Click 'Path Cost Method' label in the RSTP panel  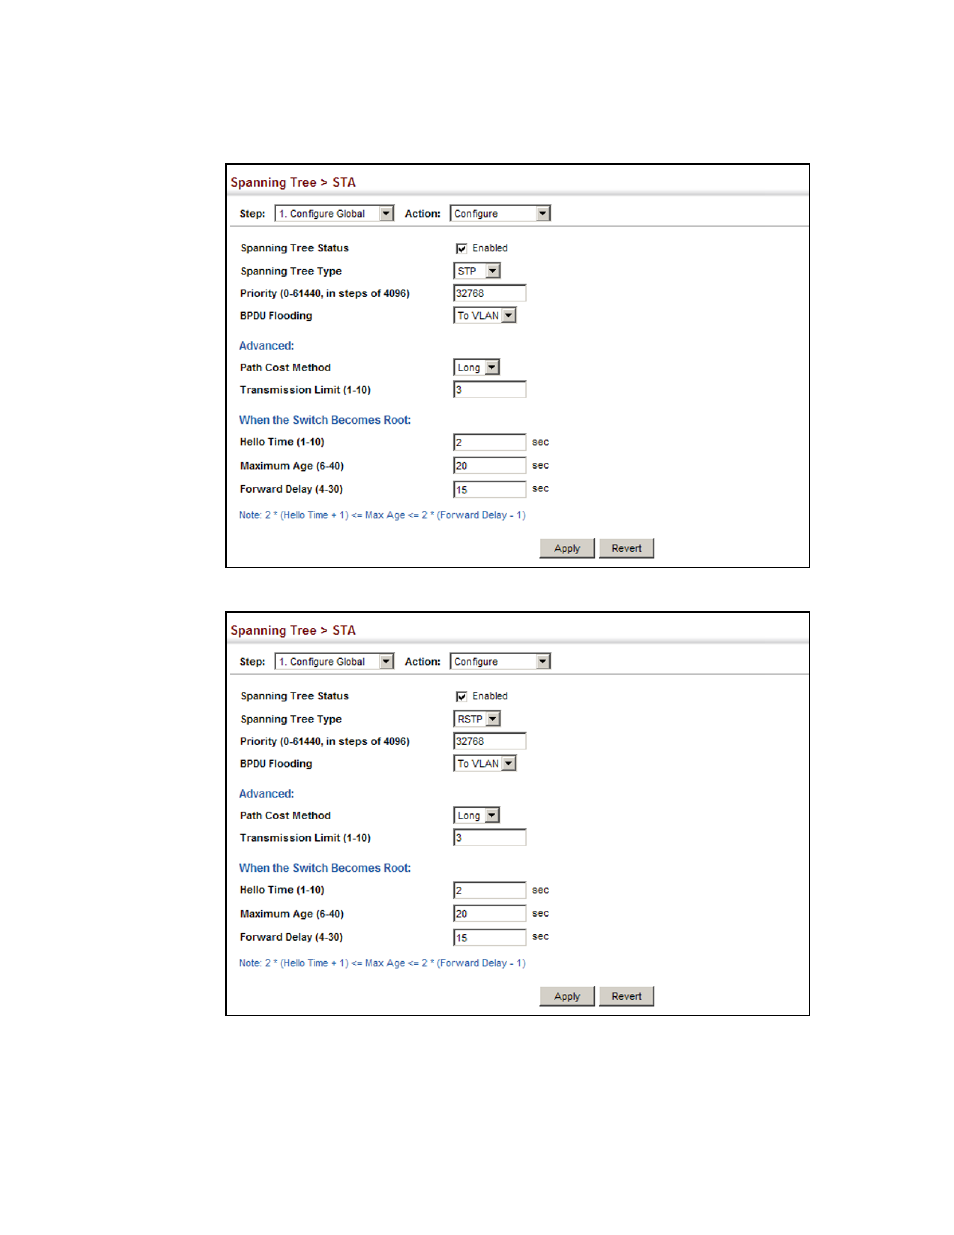[x=285, y=816]
